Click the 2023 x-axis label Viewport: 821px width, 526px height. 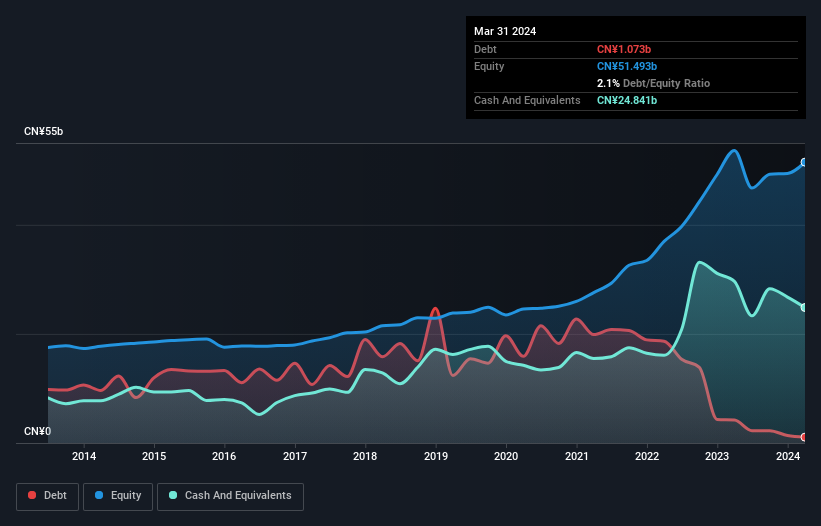click(x=717, y=456)
